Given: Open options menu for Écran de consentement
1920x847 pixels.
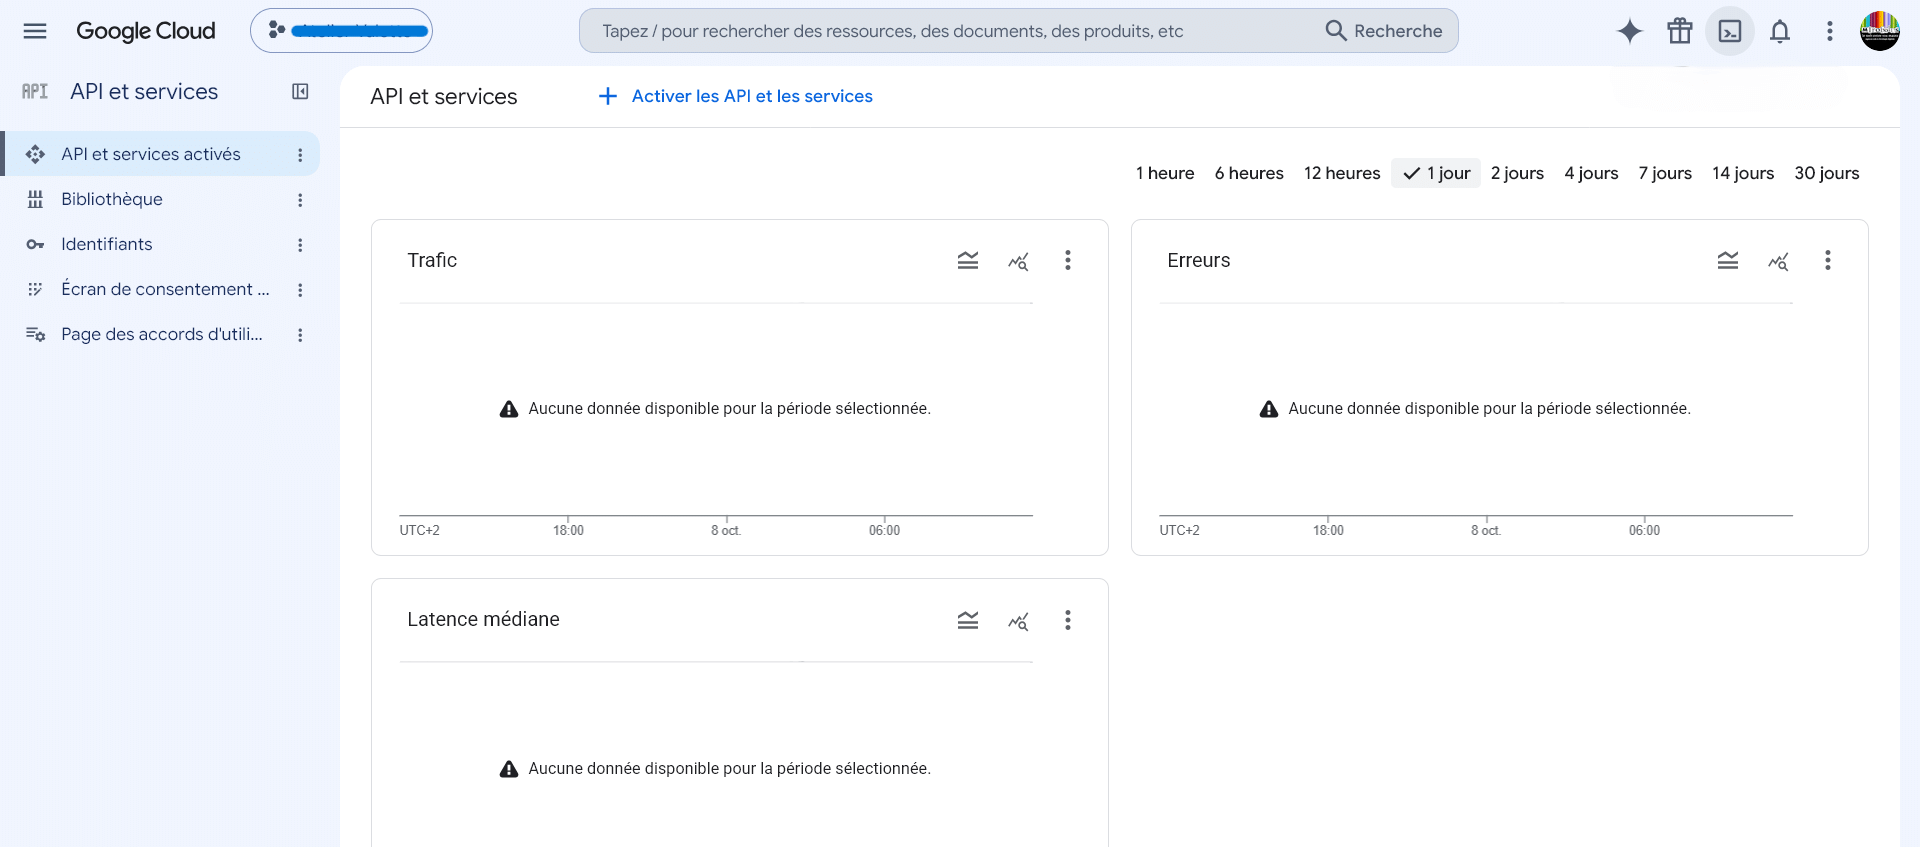Looking at the screenshot, I should point(300,290).
